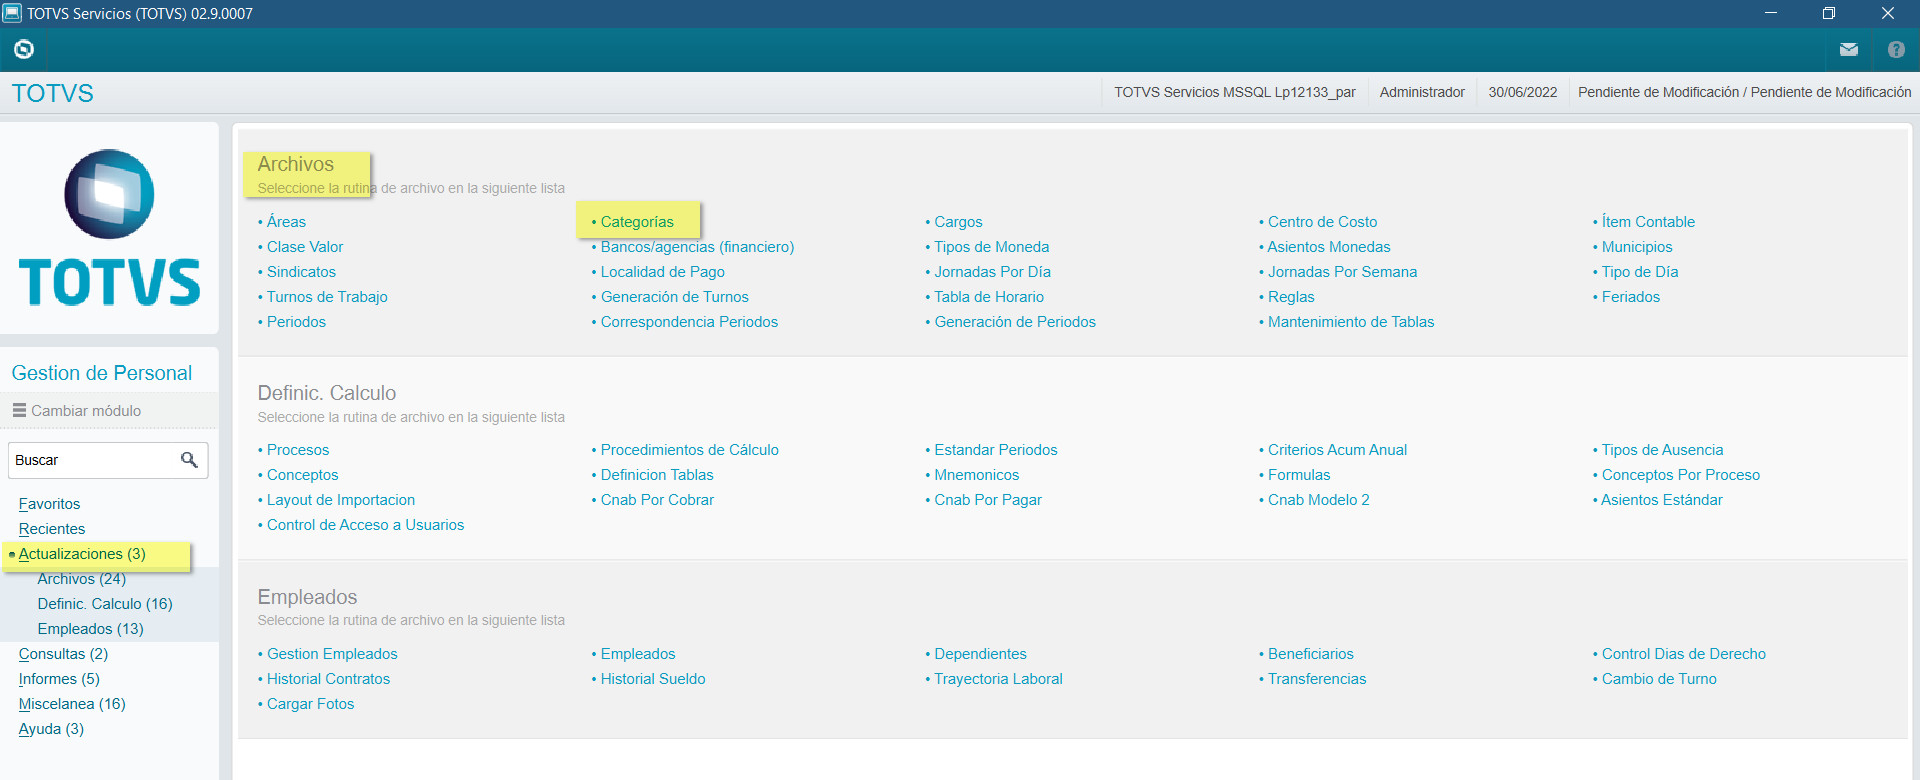Open Recientes in the sidebar
Viewport: 1920px width, 780px height.
click(x=52, y=529)
